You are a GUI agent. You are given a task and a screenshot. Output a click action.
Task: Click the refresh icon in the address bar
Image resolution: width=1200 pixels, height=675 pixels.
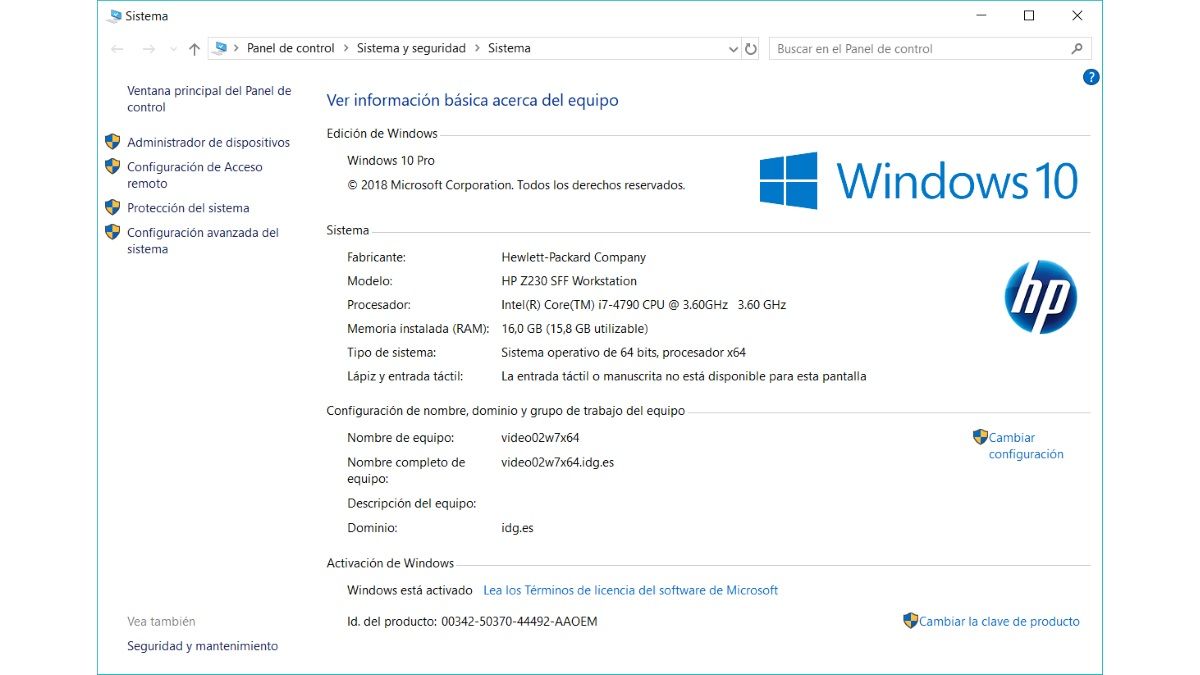coord(751,48)
